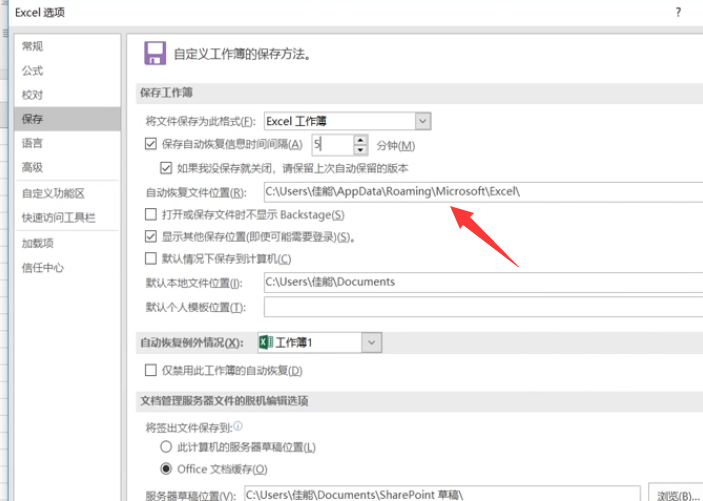Open the 校对 options category
This screenshot has height=501, width=703.
tap(32, 95)
